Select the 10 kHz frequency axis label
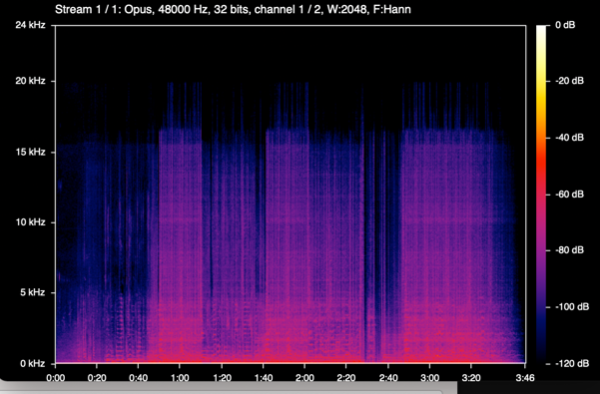 [30, 222]
